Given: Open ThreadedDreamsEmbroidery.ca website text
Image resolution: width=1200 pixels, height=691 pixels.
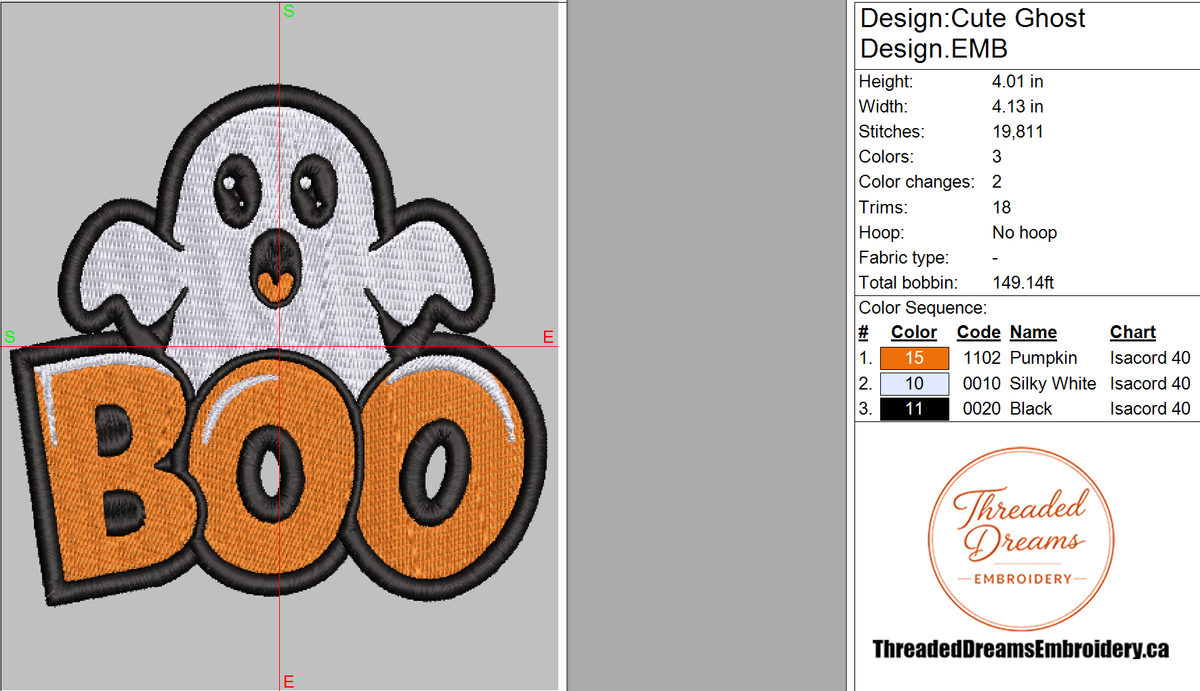Looking at the screenshot, I should [1021, 650].
